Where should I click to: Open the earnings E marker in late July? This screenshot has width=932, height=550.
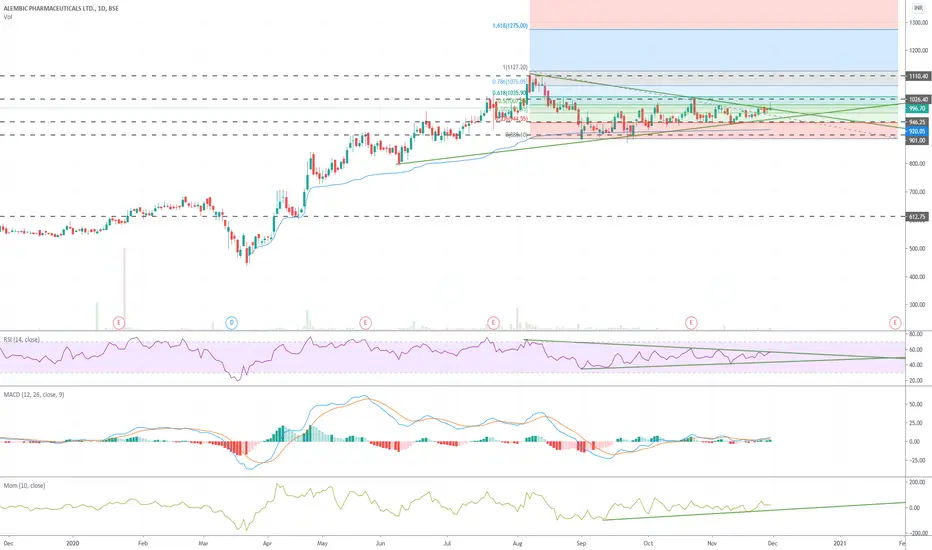(x=493, y=323)
